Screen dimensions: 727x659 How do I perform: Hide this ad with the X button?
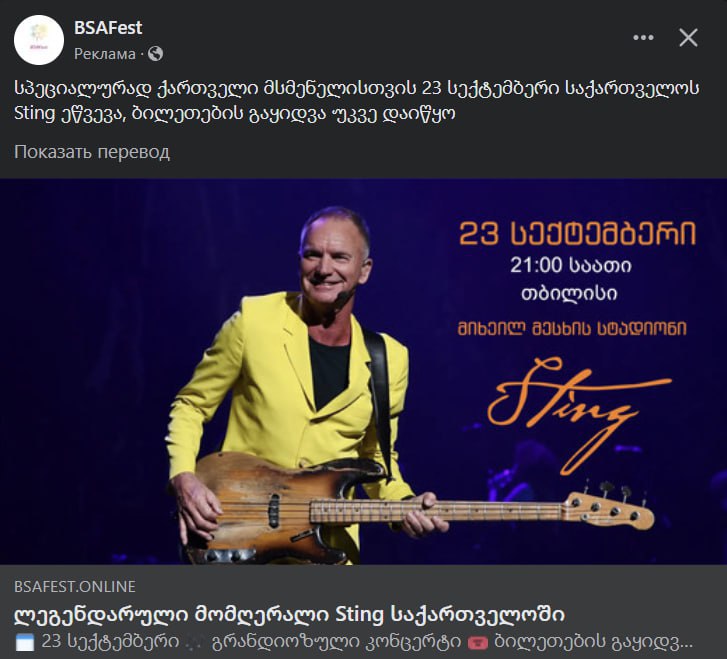pyautogui.click(x=689, y=38)
